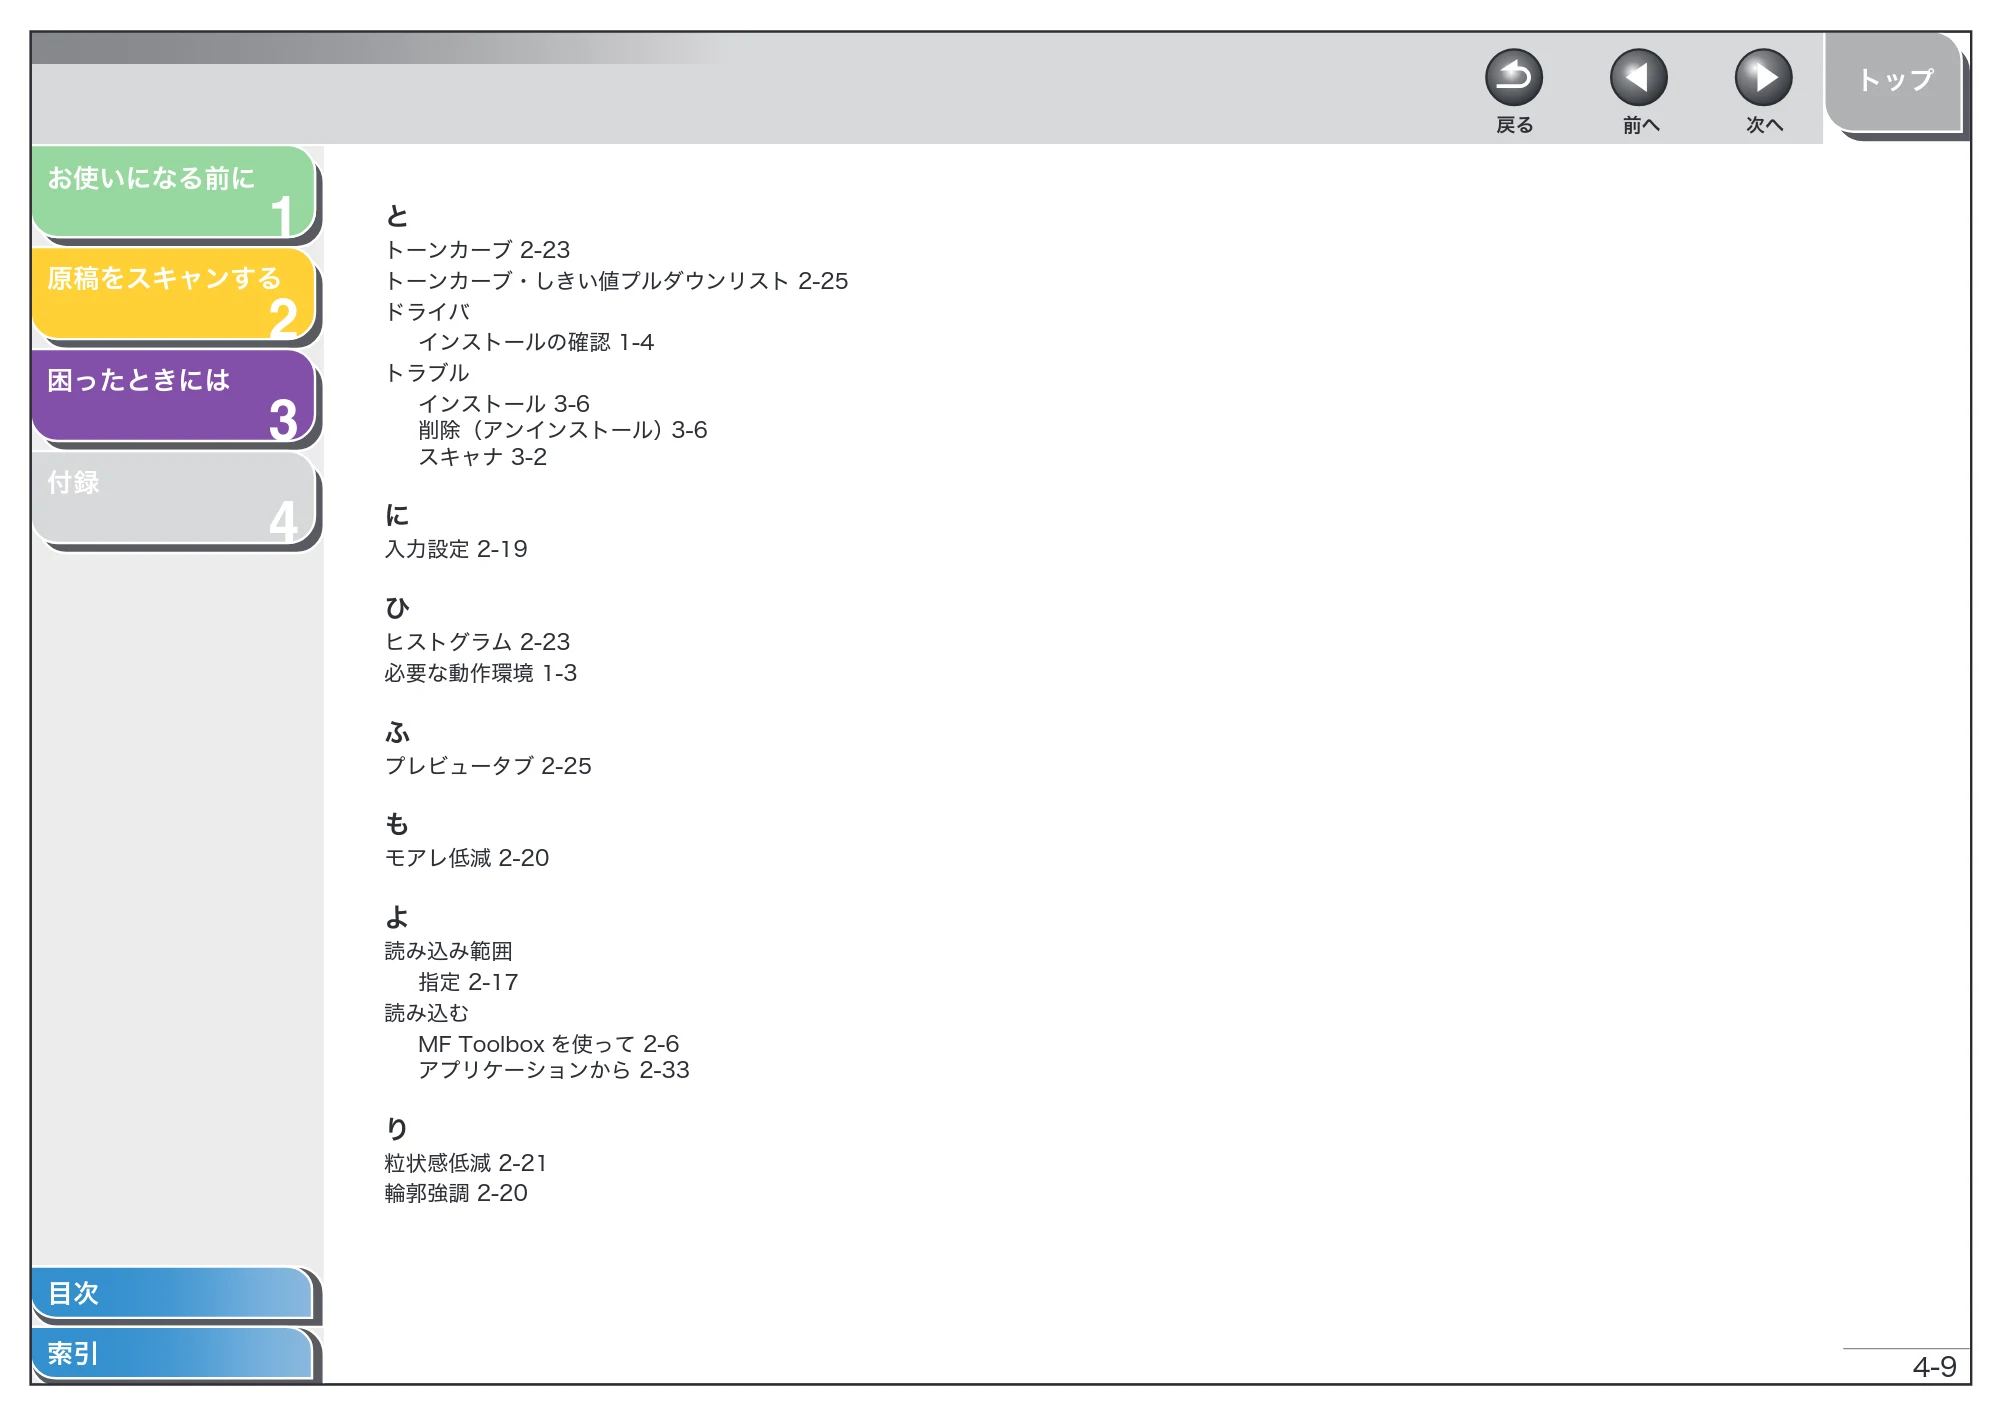Go to previous page with 前へ icon
Viewport: 2000px width, 1415px height.
pos(1638,78)
